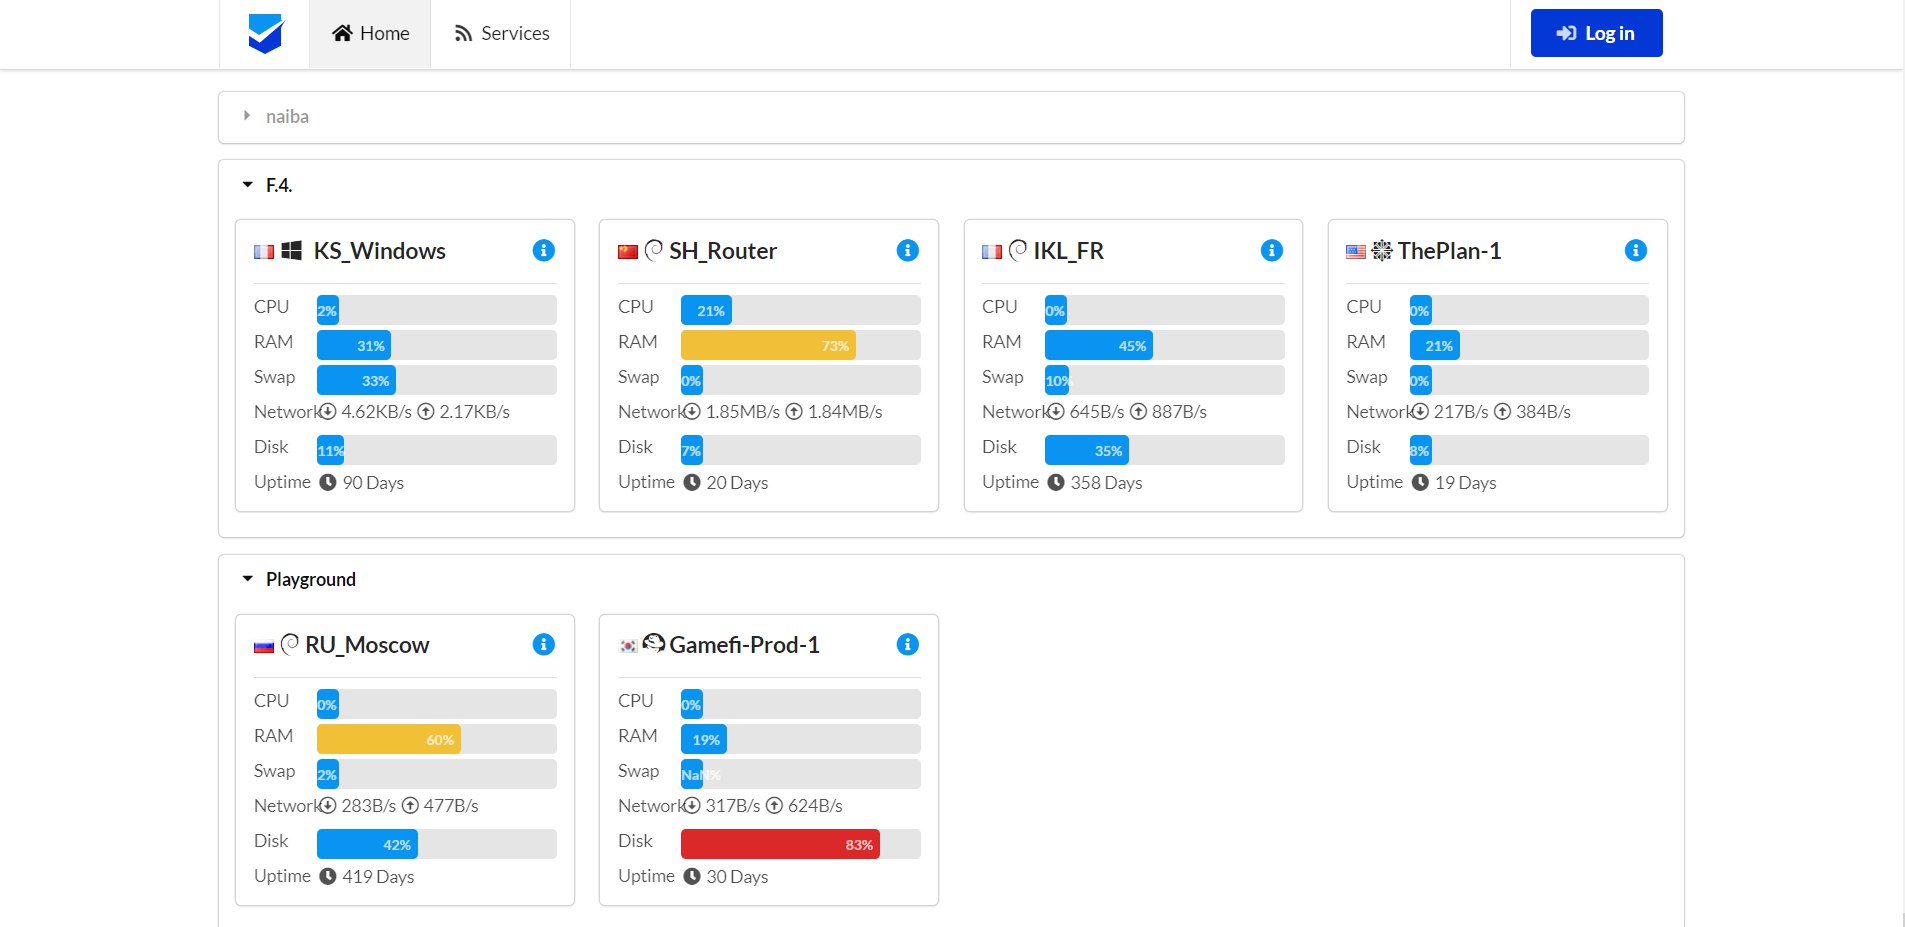Screen dimensions: 1905x927
Task: Click the yellow SH_Router RAM usage bar
Action: [768, 345]
